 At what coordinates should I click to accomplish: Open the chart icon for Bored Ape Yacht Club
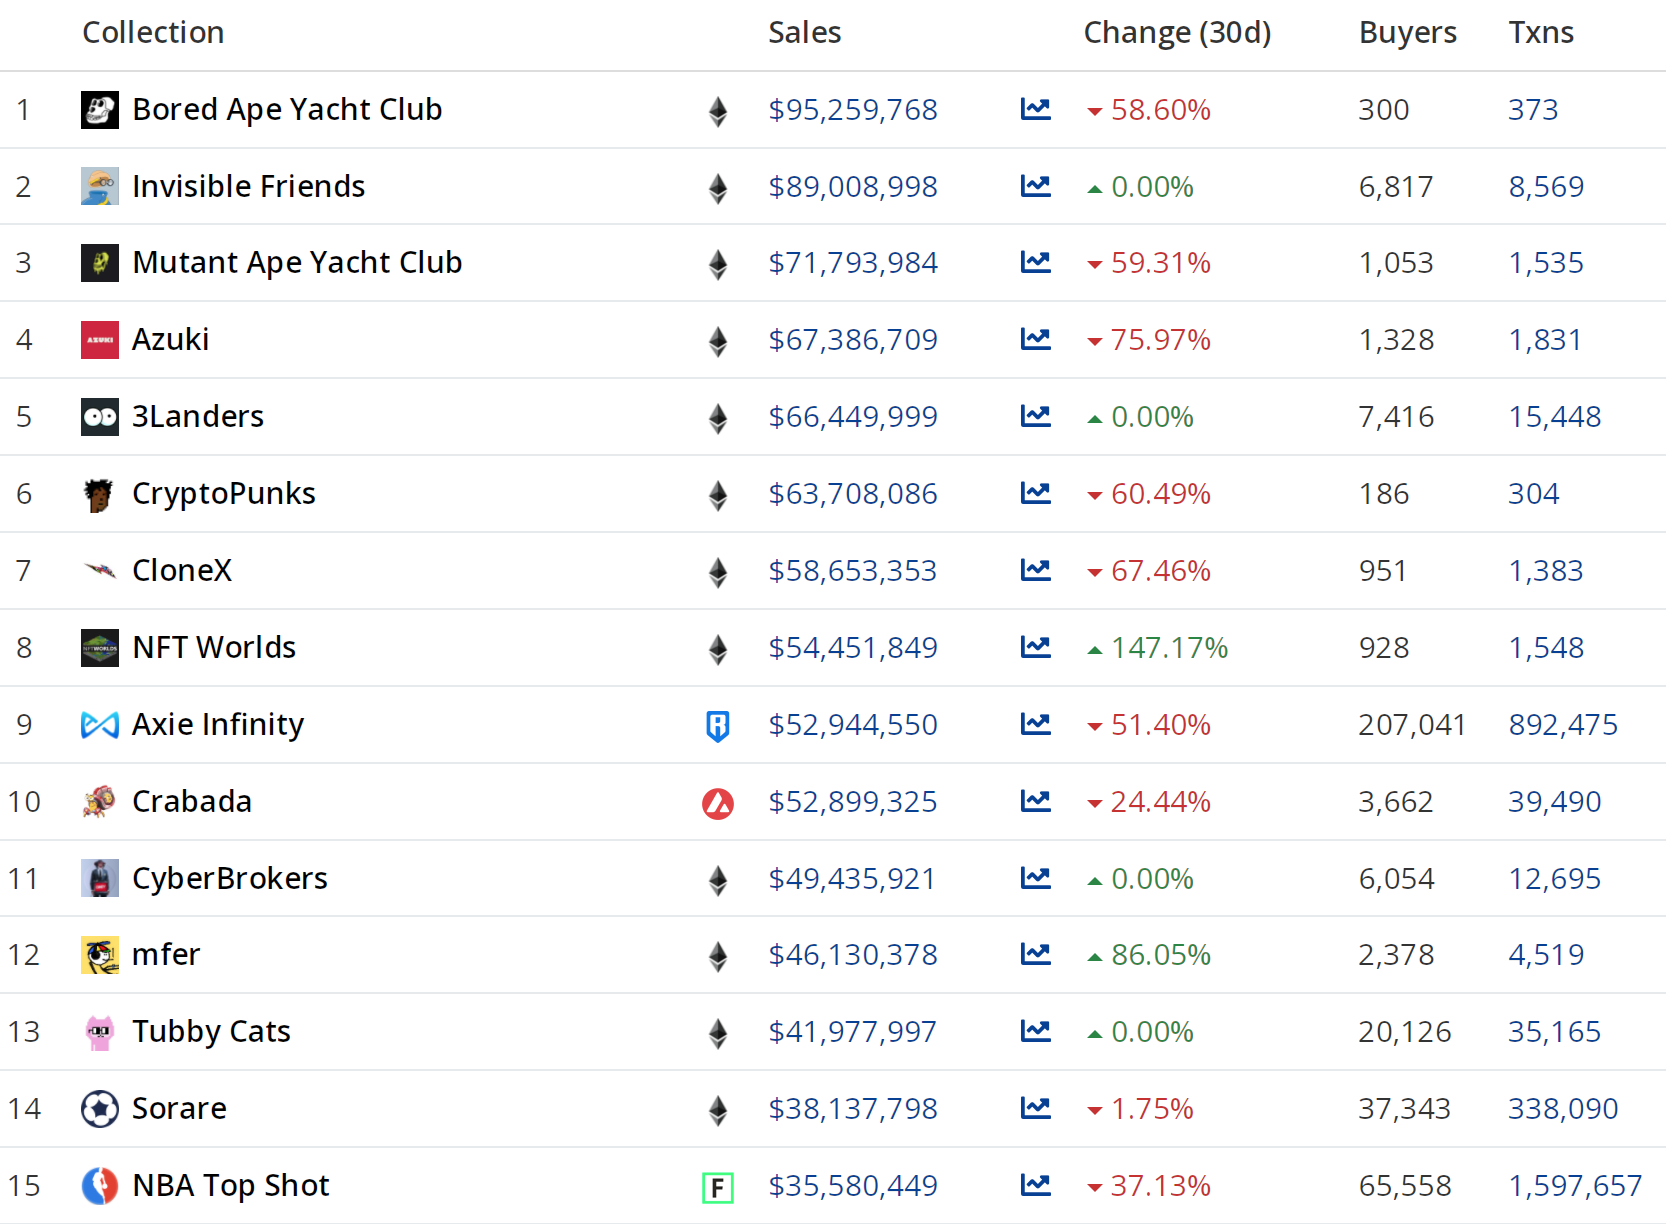coord(1035,109)
